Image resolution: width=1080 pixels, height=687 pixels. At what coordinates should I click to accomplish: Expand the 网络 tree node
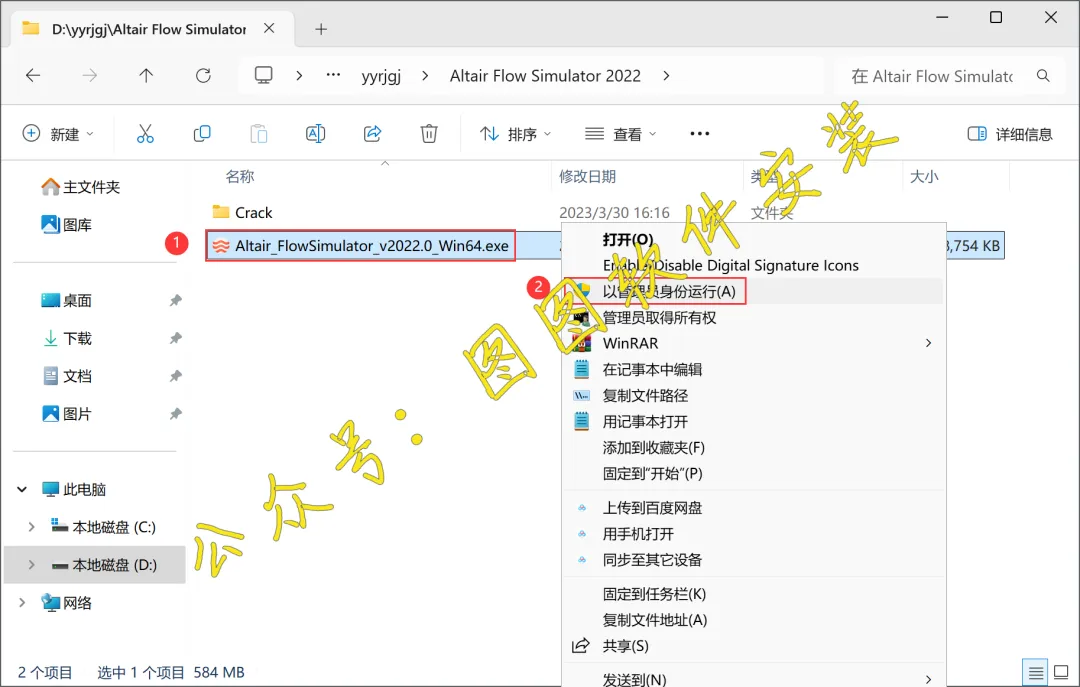coord(22,603)
